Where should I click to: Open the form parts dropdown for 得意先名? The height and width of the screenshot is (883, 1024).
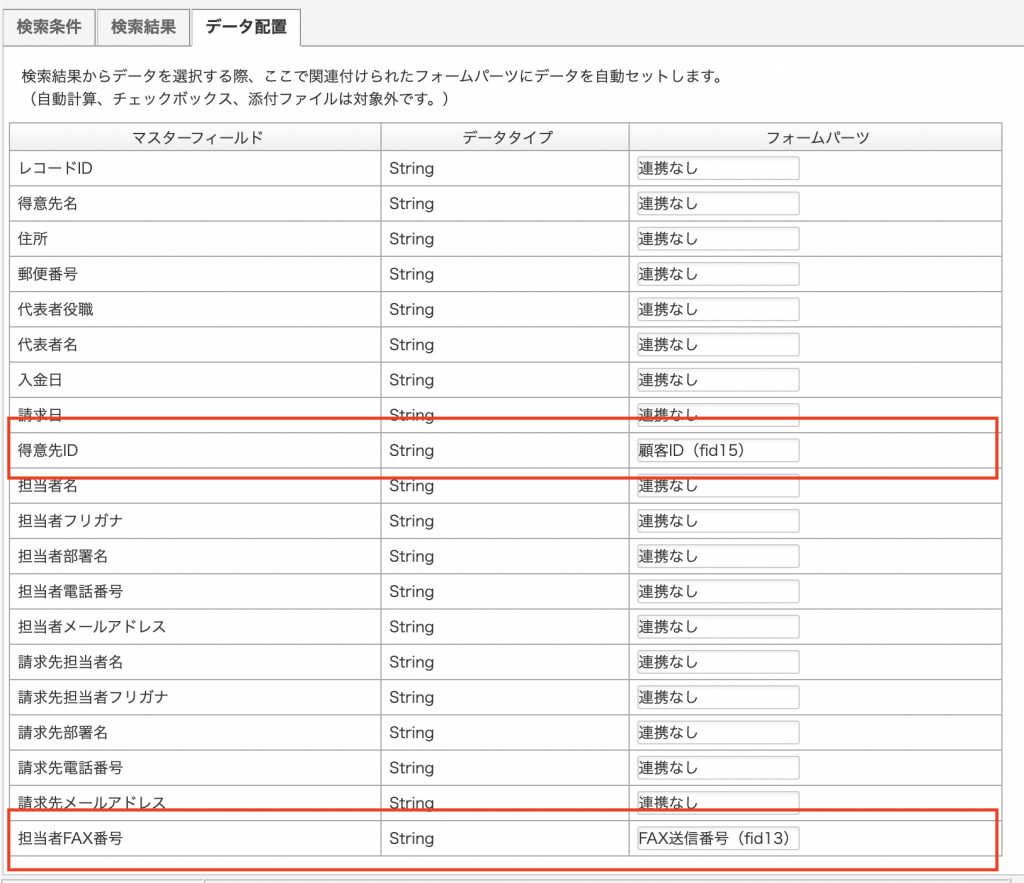[x=718, y=204]
